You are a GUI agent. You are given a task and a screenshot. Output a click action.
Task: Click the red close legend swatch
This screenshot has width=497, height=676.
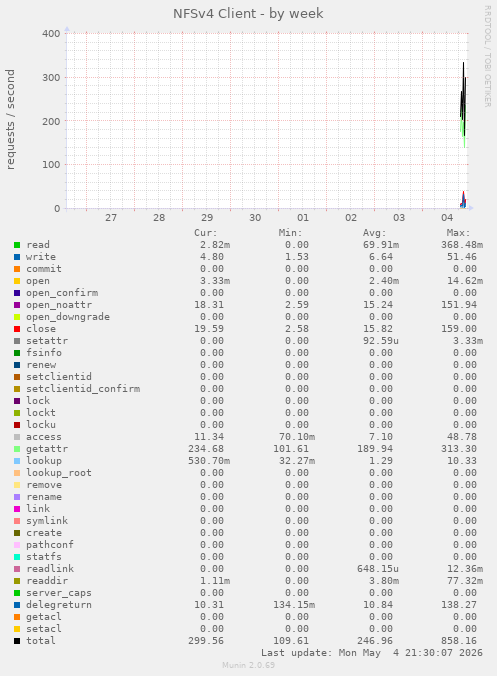17,329
